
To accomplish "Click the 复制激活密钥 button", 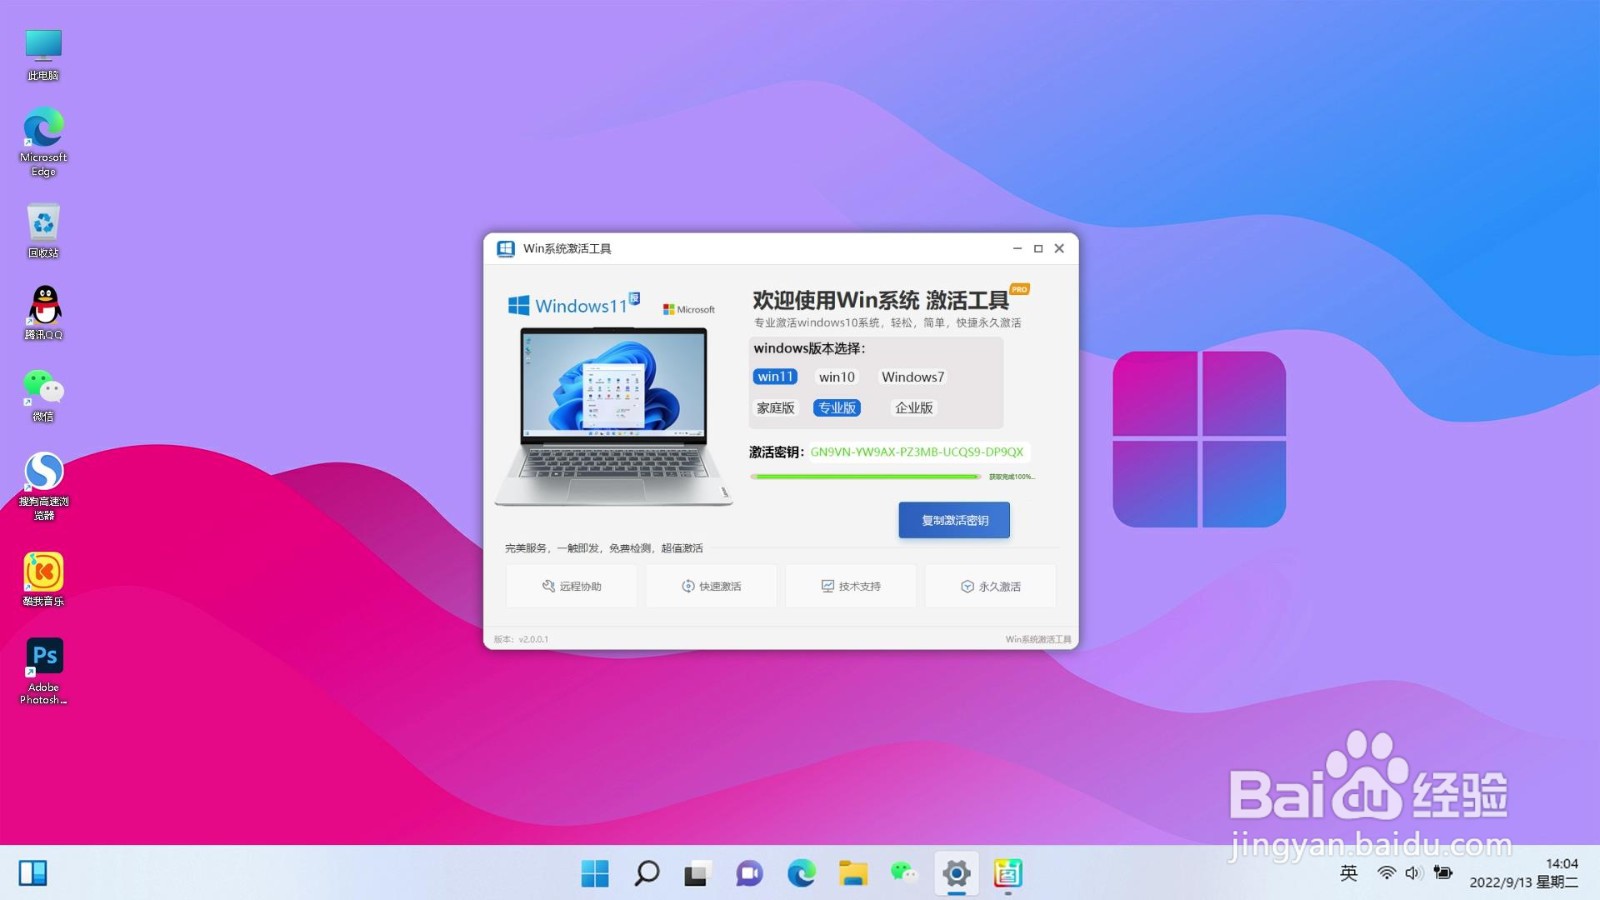I will (x=954, y=520).
